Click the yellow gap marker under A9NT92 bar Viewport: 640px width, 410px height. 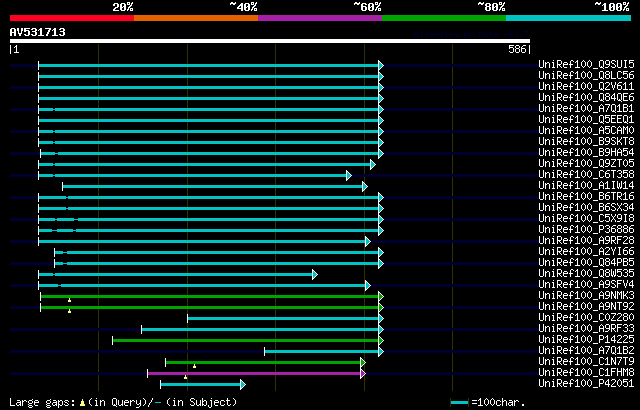click(x=69, y=311)
